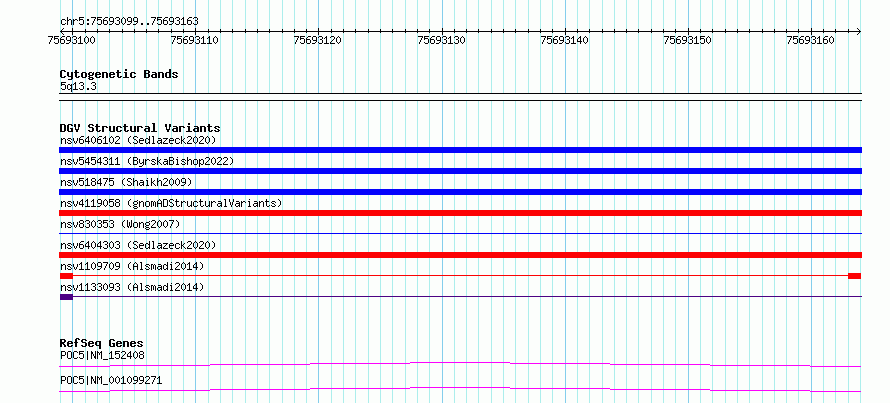Image resolution: width=890 pixels, height=403 pixels.
Task: Click the right red block of nsv1109709
Action: point(854,276)
